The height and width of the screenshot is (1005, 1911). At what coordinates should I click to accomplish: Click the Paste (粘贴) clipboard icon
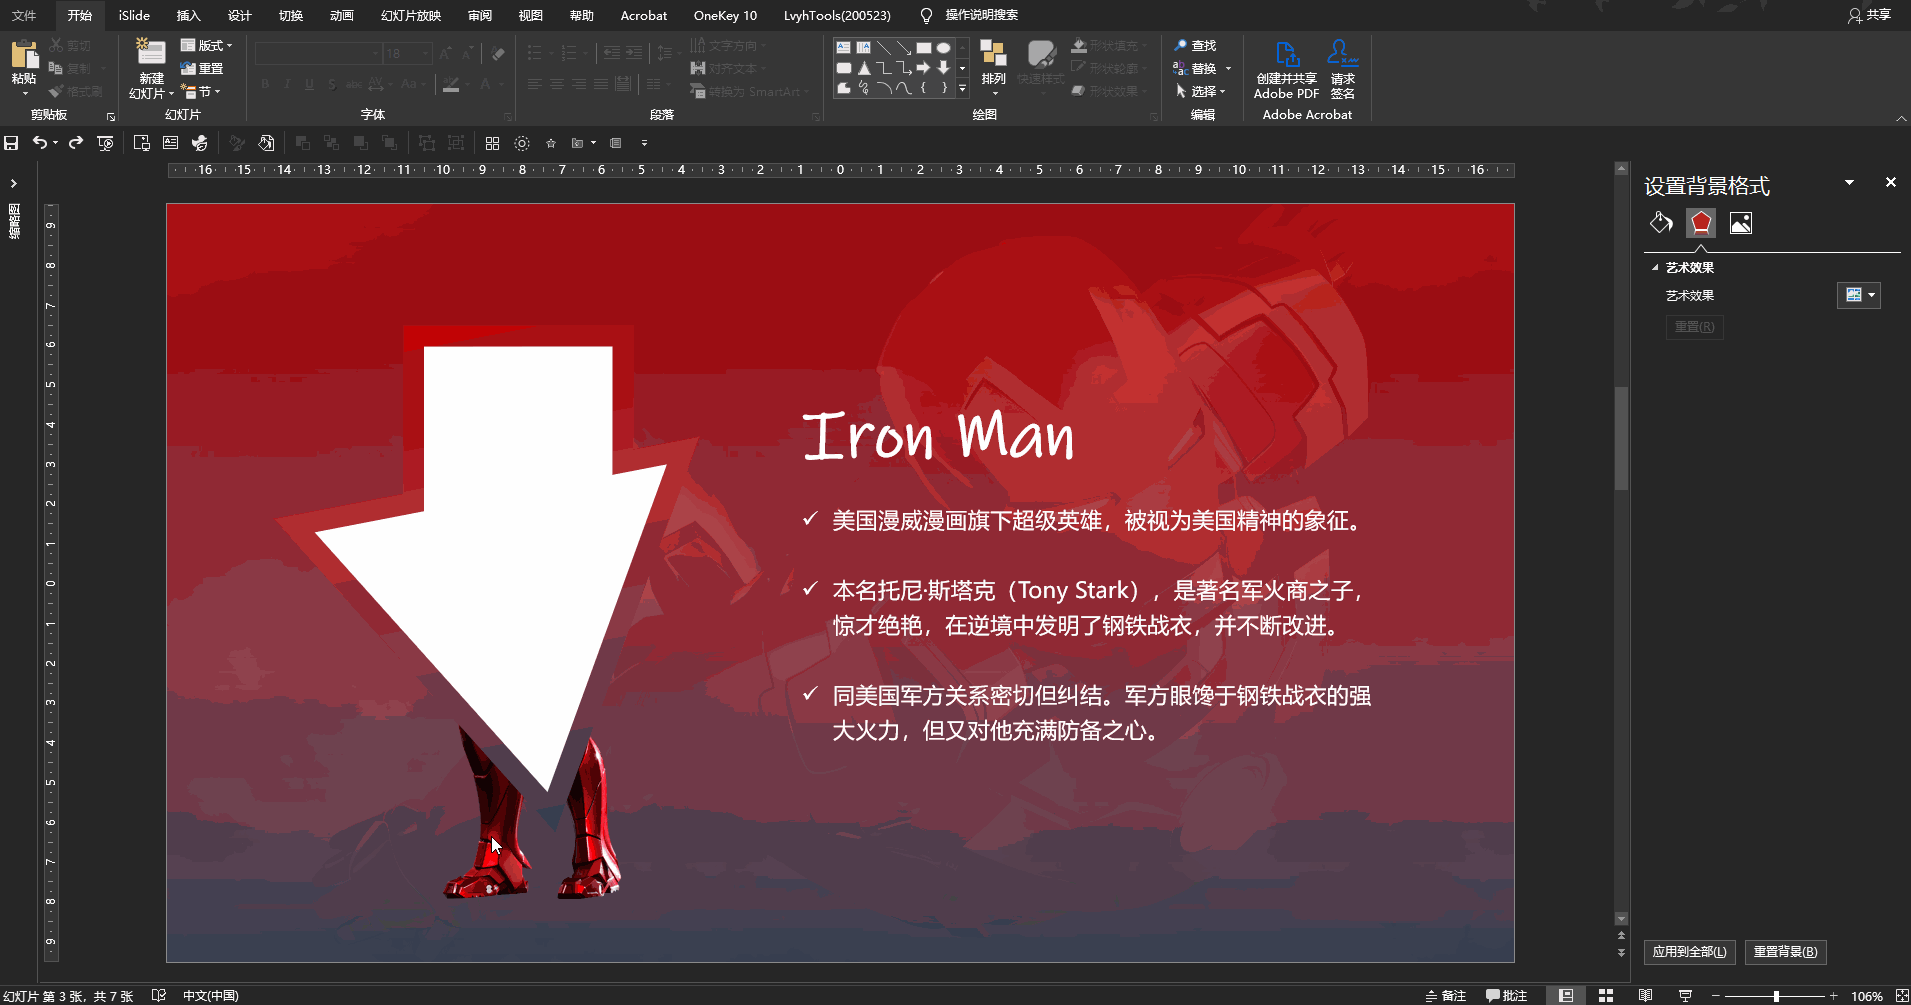(x=24, y=55)
